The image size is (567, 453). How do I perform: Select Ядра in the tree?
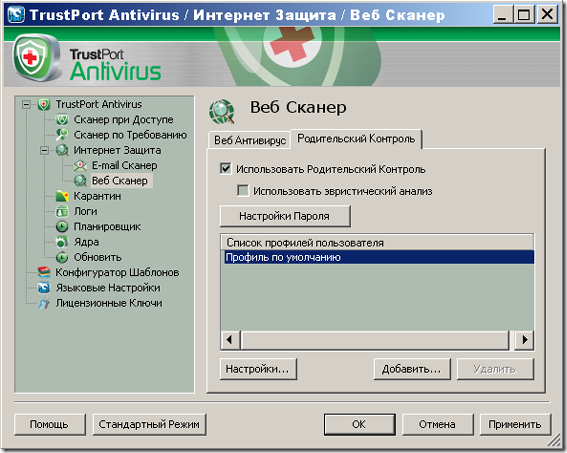86,242
